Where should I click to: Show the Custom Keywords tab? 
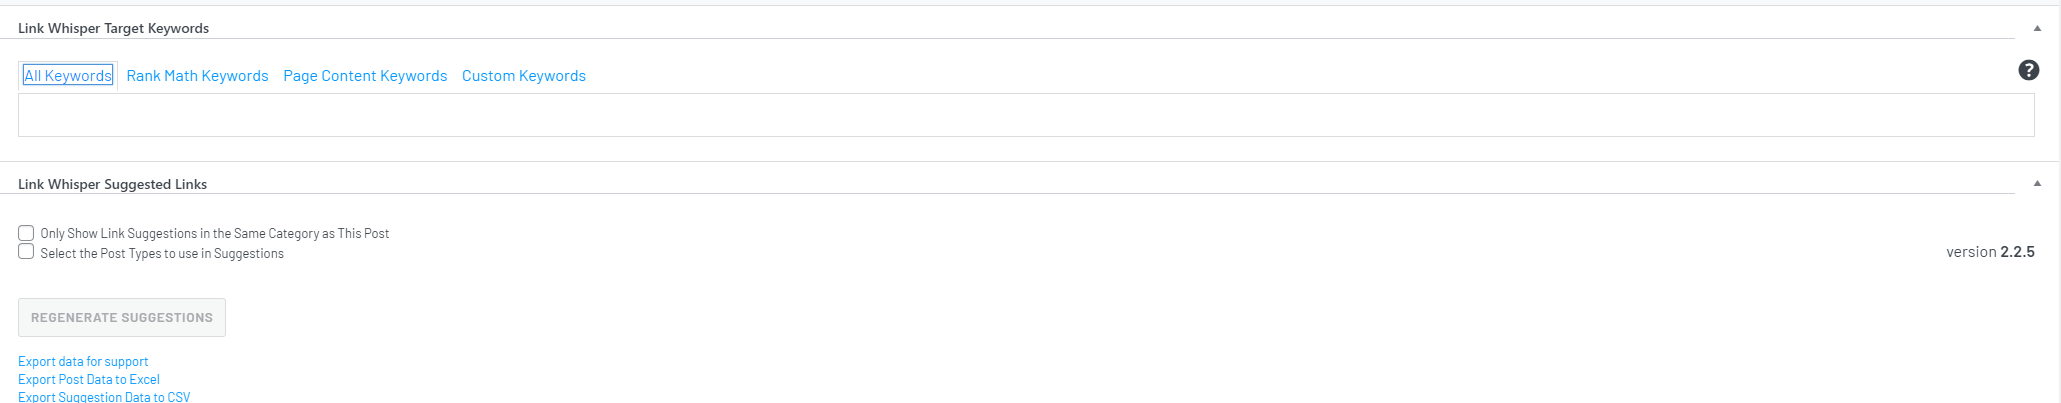(x=524, y=76)
